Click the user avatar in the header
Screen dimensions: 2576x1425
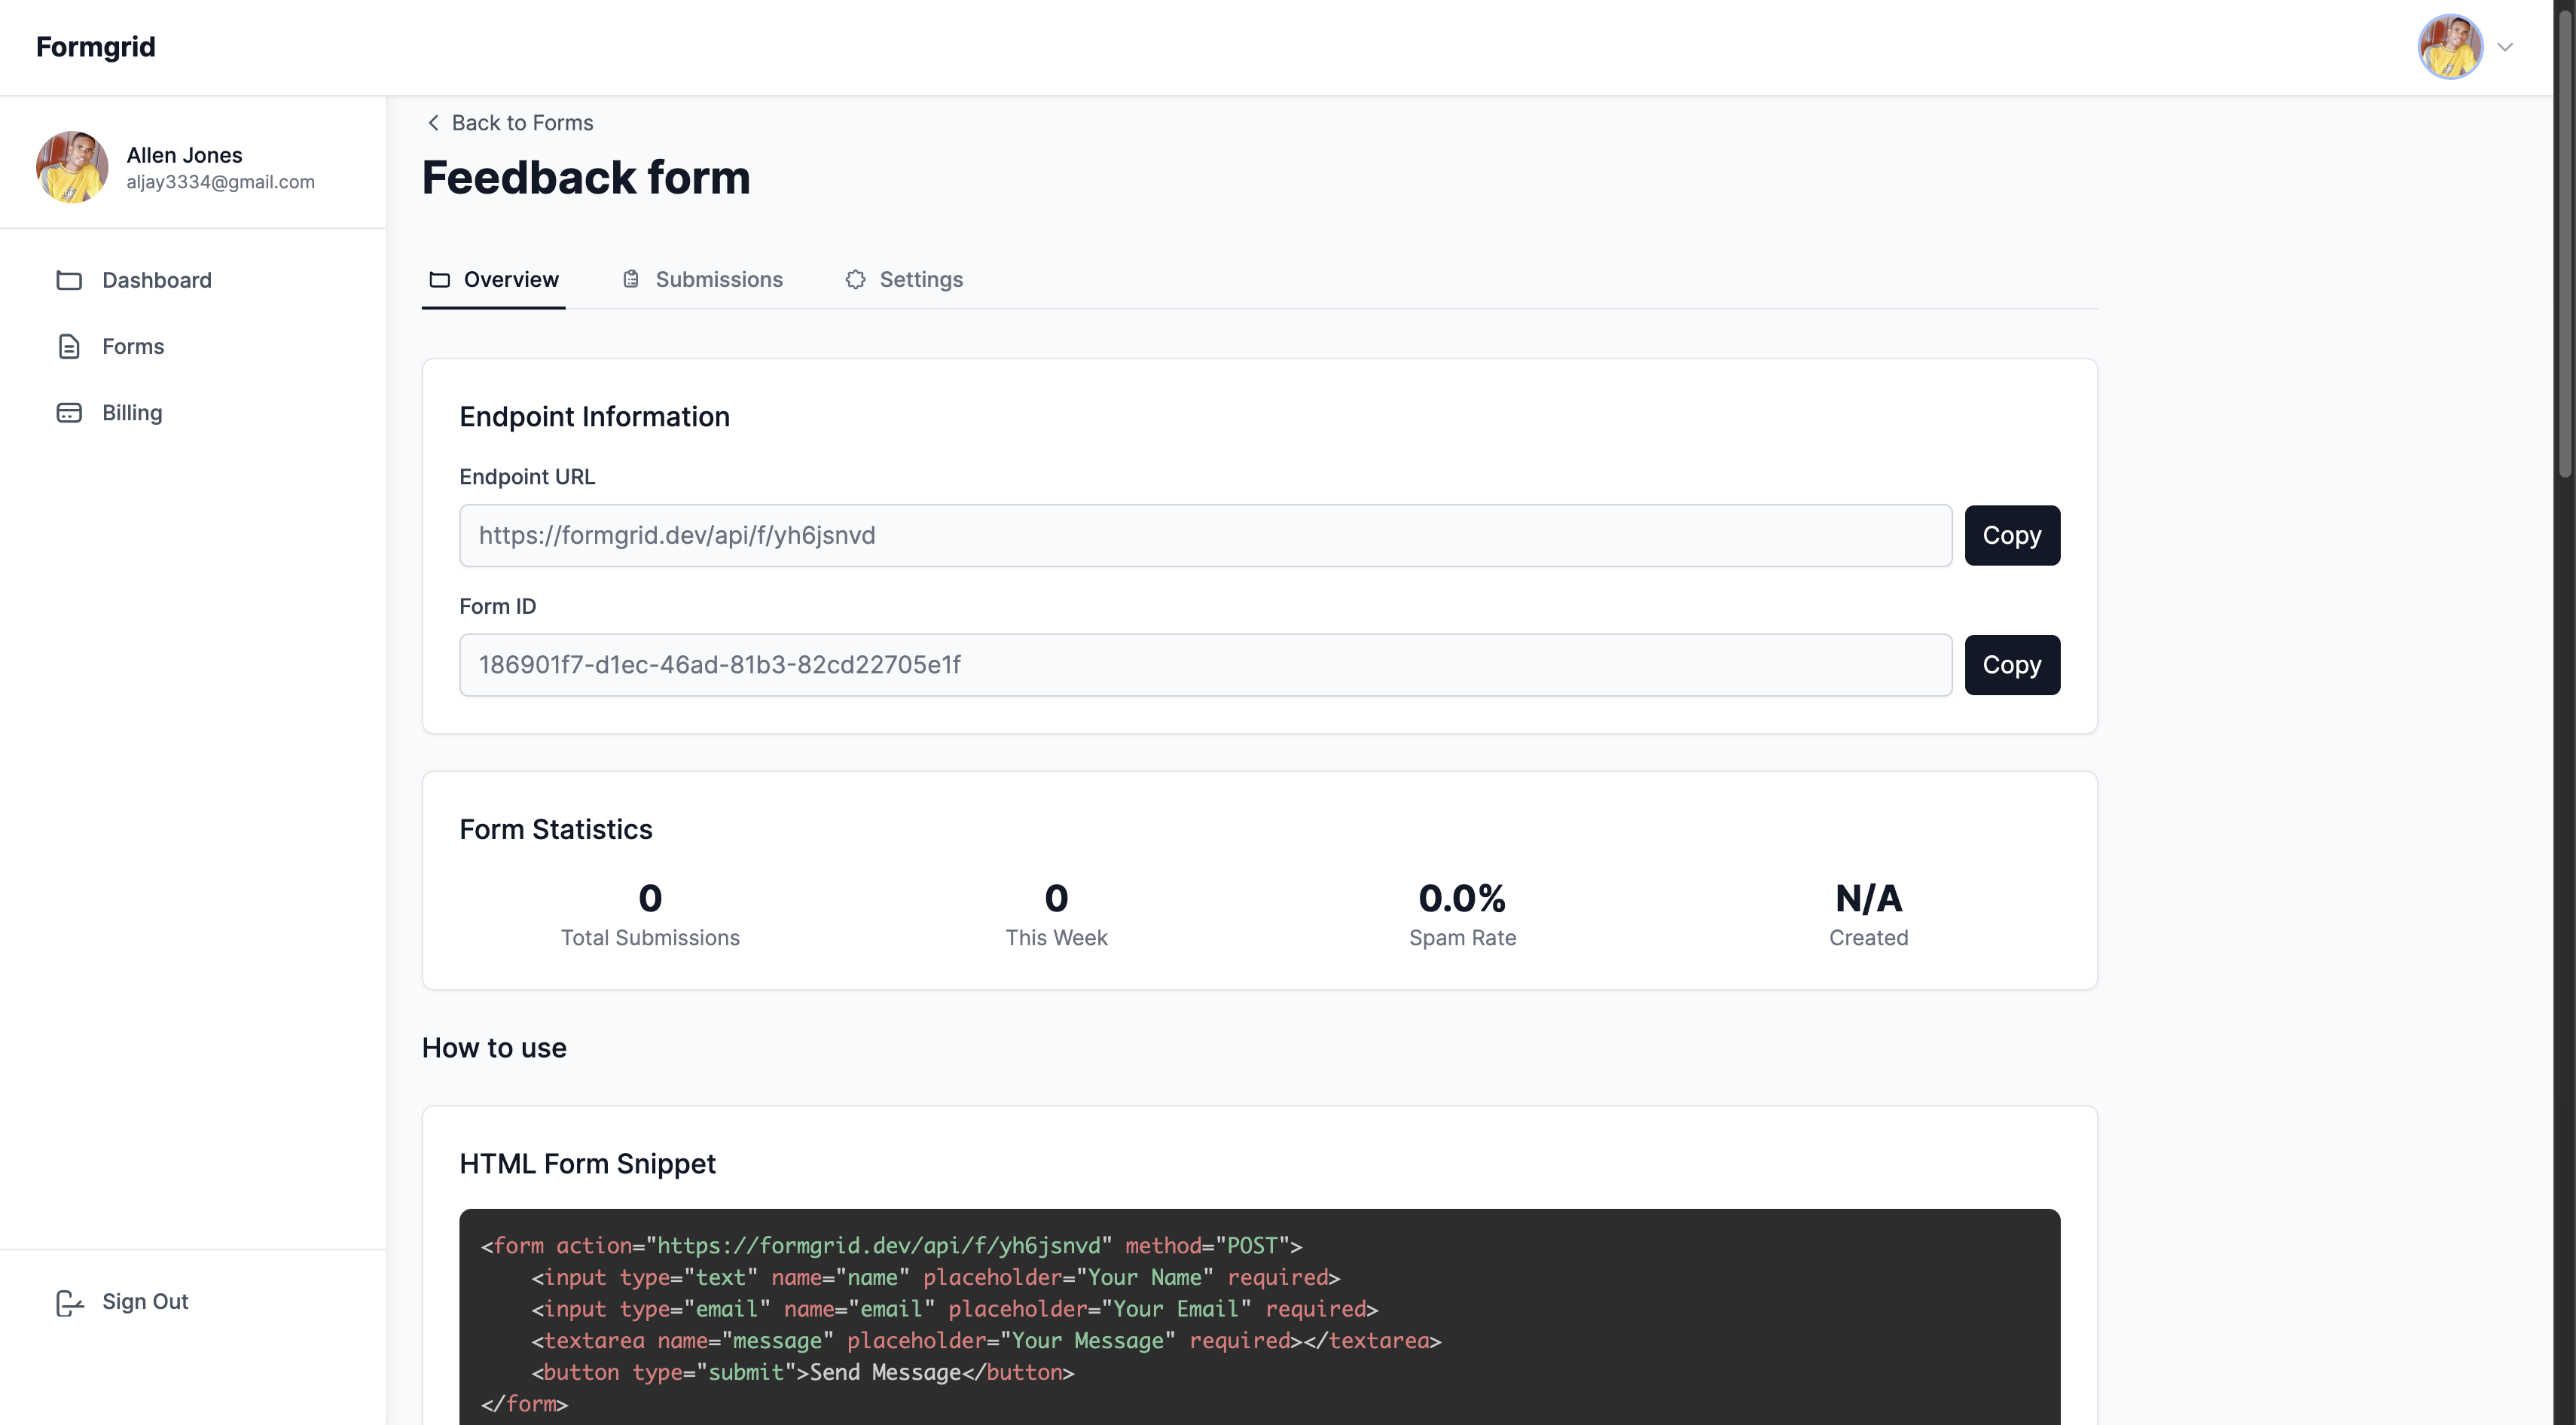pos(2450,47)
